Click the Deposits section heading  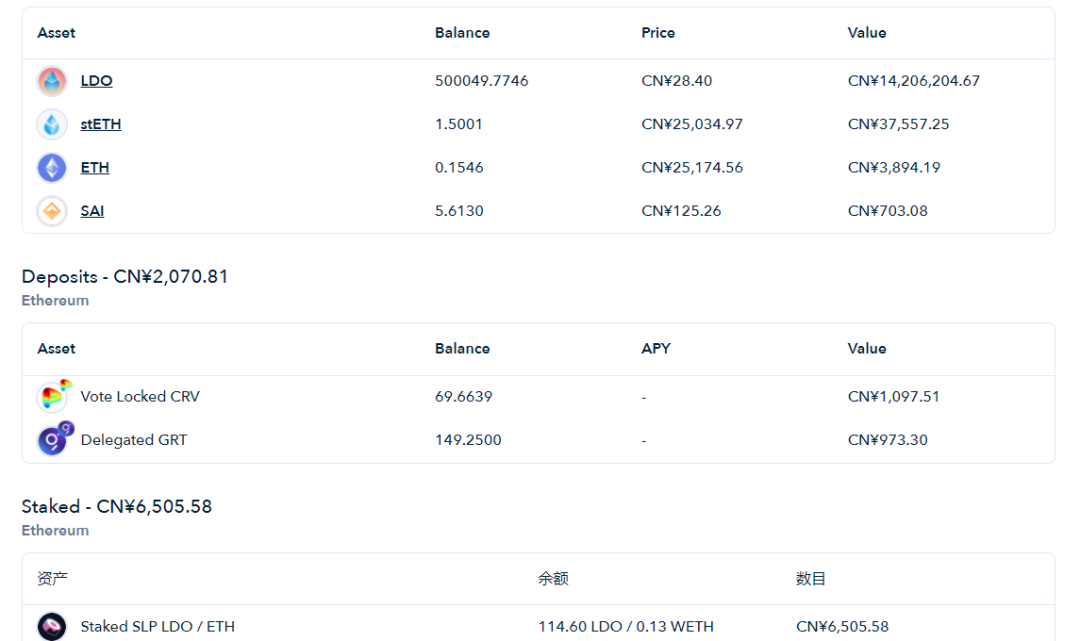[x=125, y=277]
